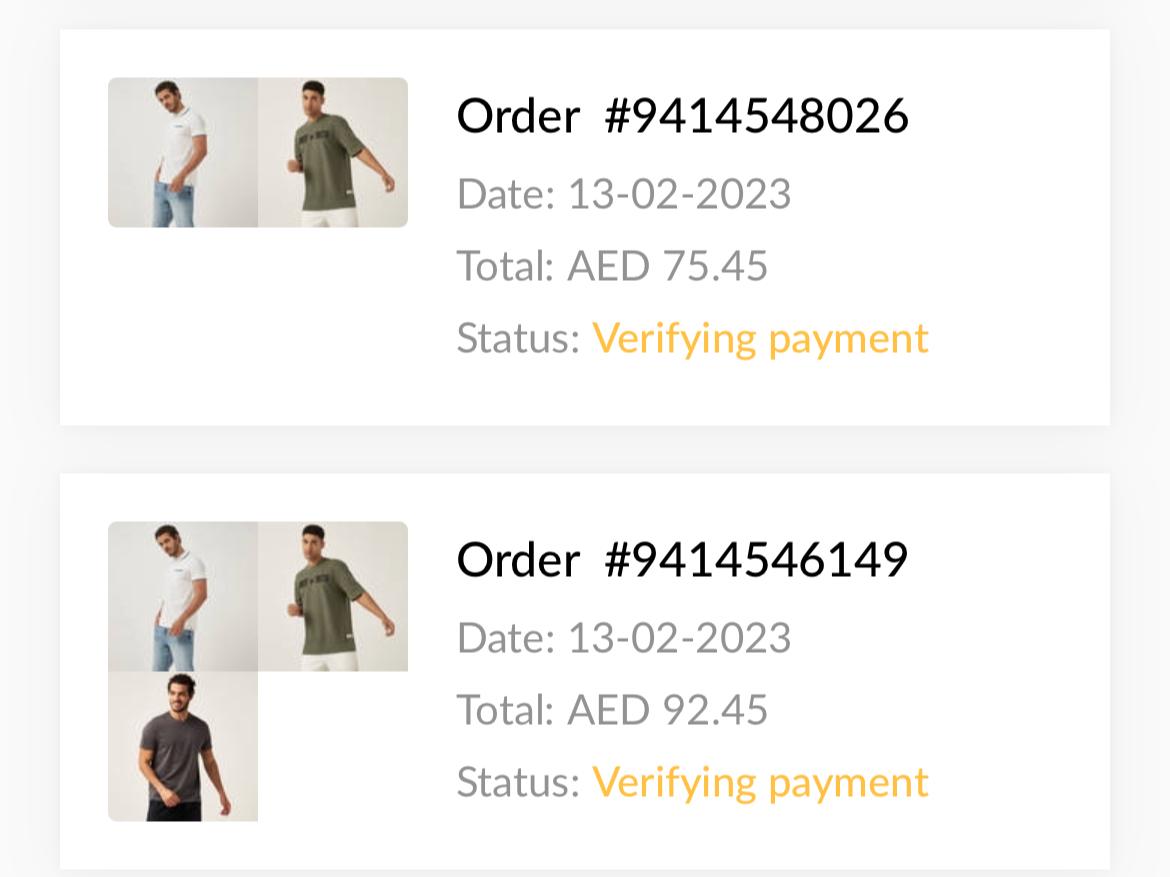Open white t-shirt thumbnail in order #9414548026
The image size is (1170, 877).
tap(183, 152)
